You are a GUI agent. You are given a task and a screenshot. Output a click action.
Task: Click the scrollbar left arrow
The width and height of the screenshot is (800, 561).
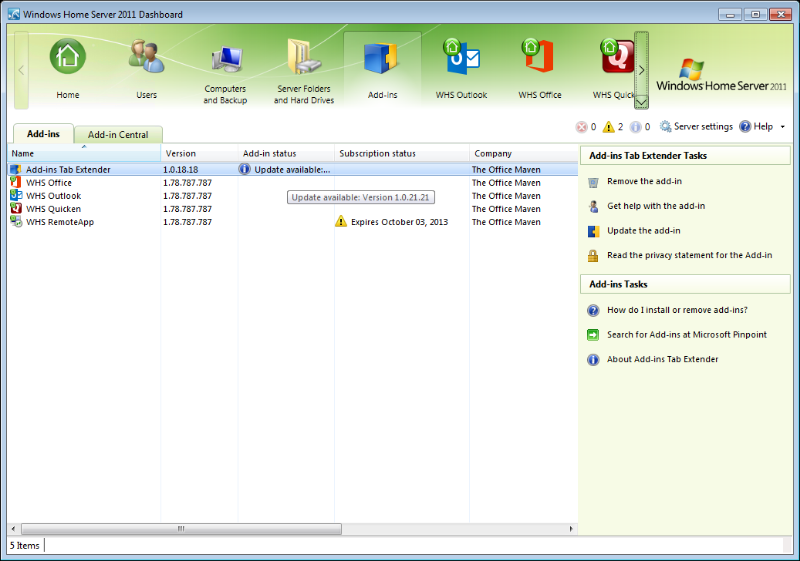[x=14, y=529]
